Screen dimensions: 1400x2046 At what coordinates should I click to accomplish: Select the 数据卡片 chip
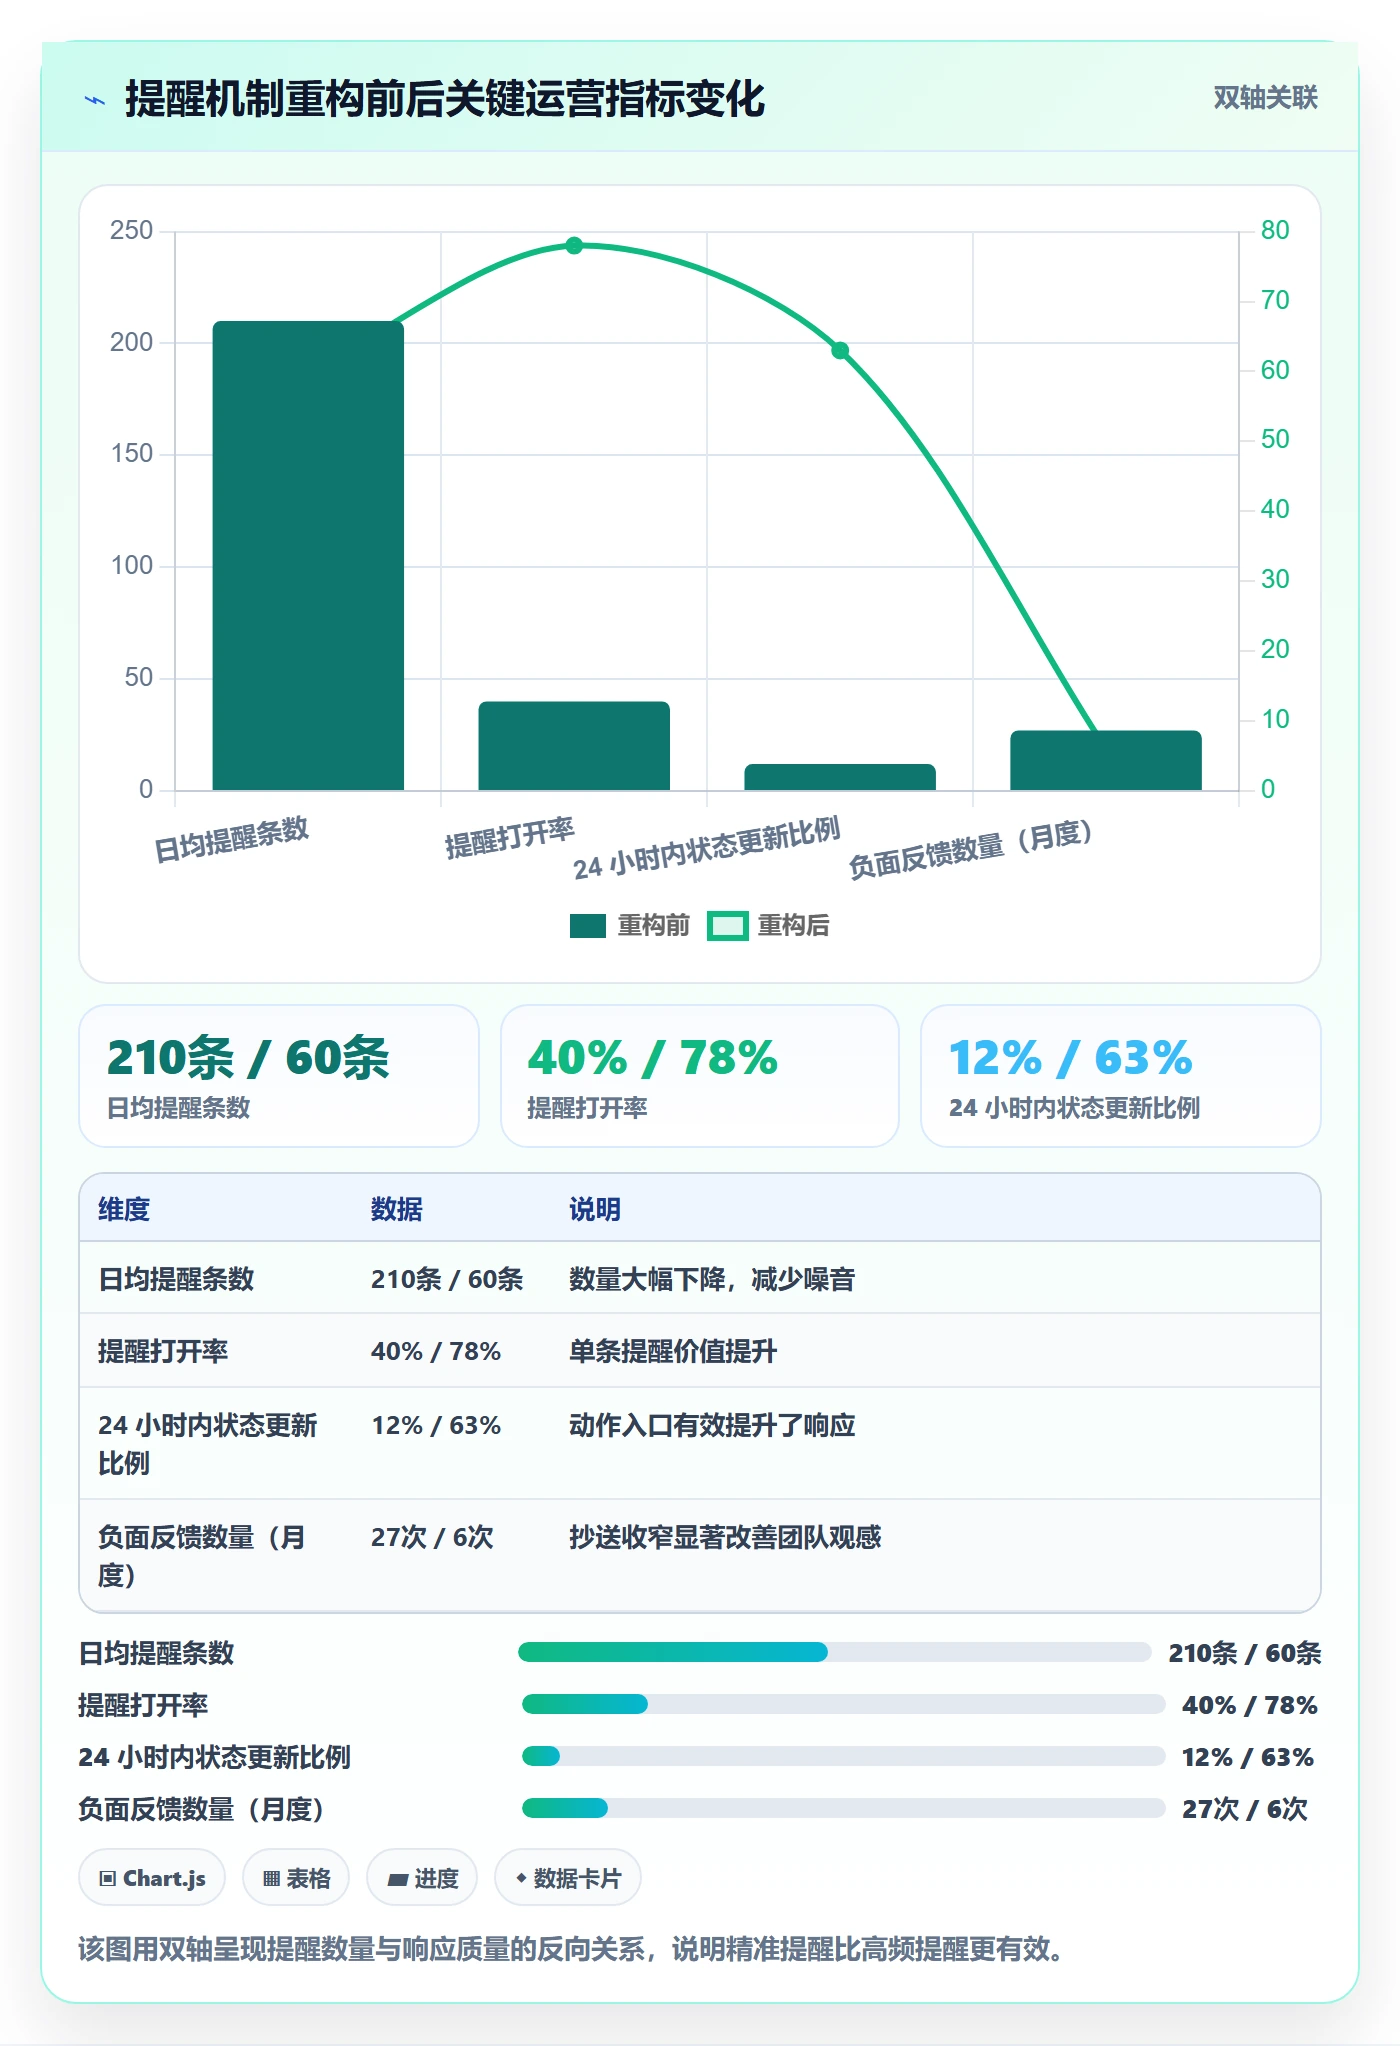tap(568, 1878)
